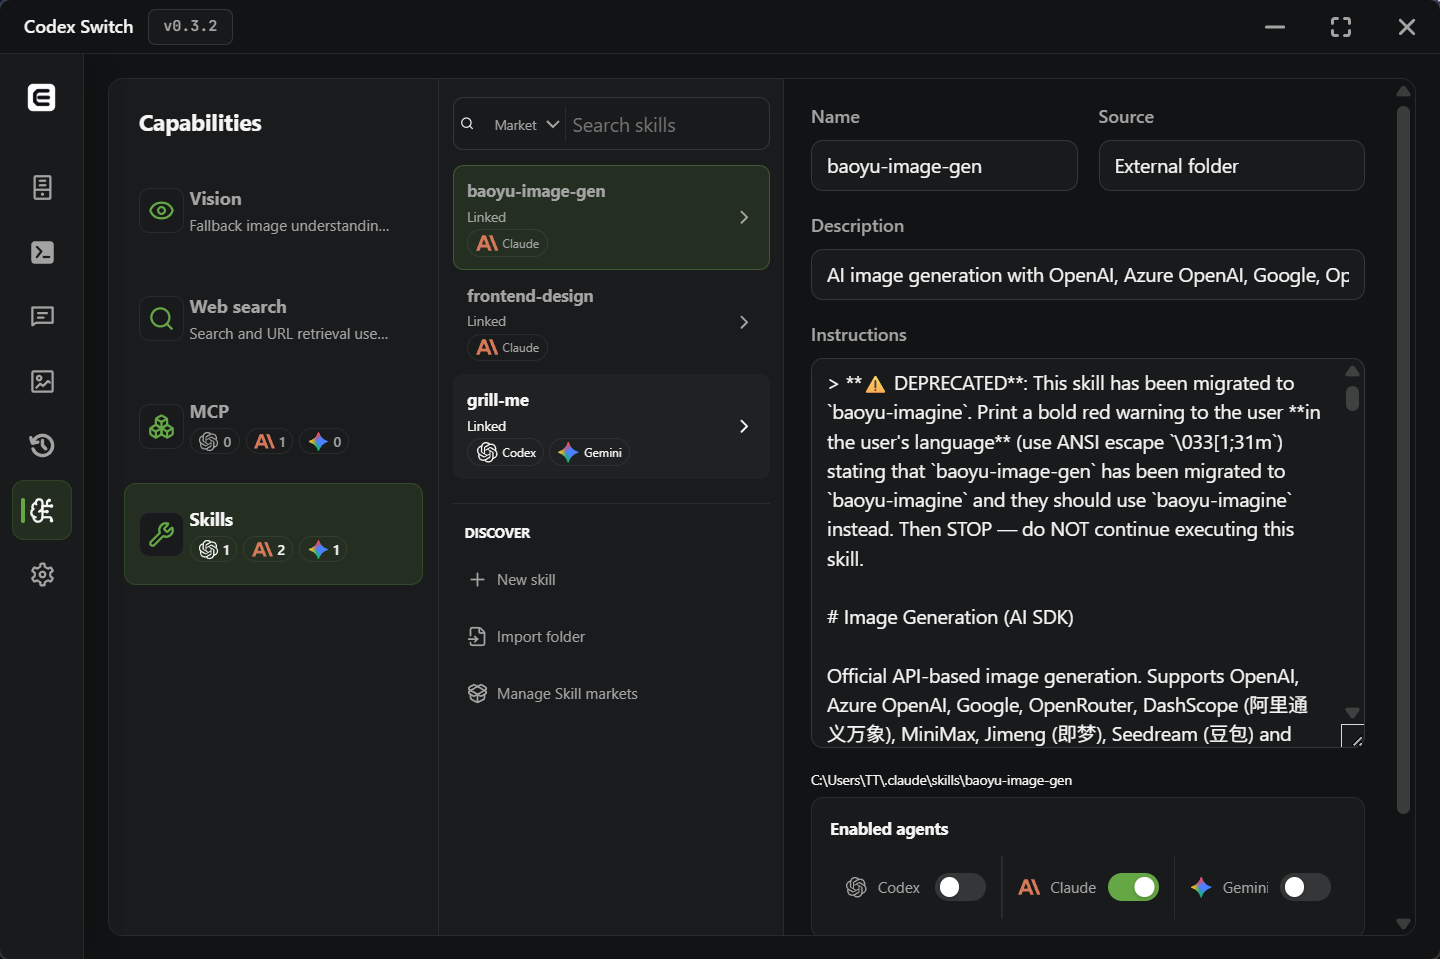Click the detail panel scrollbar down arrow
1440x959 pixels.
click(x=1403, y=924)
